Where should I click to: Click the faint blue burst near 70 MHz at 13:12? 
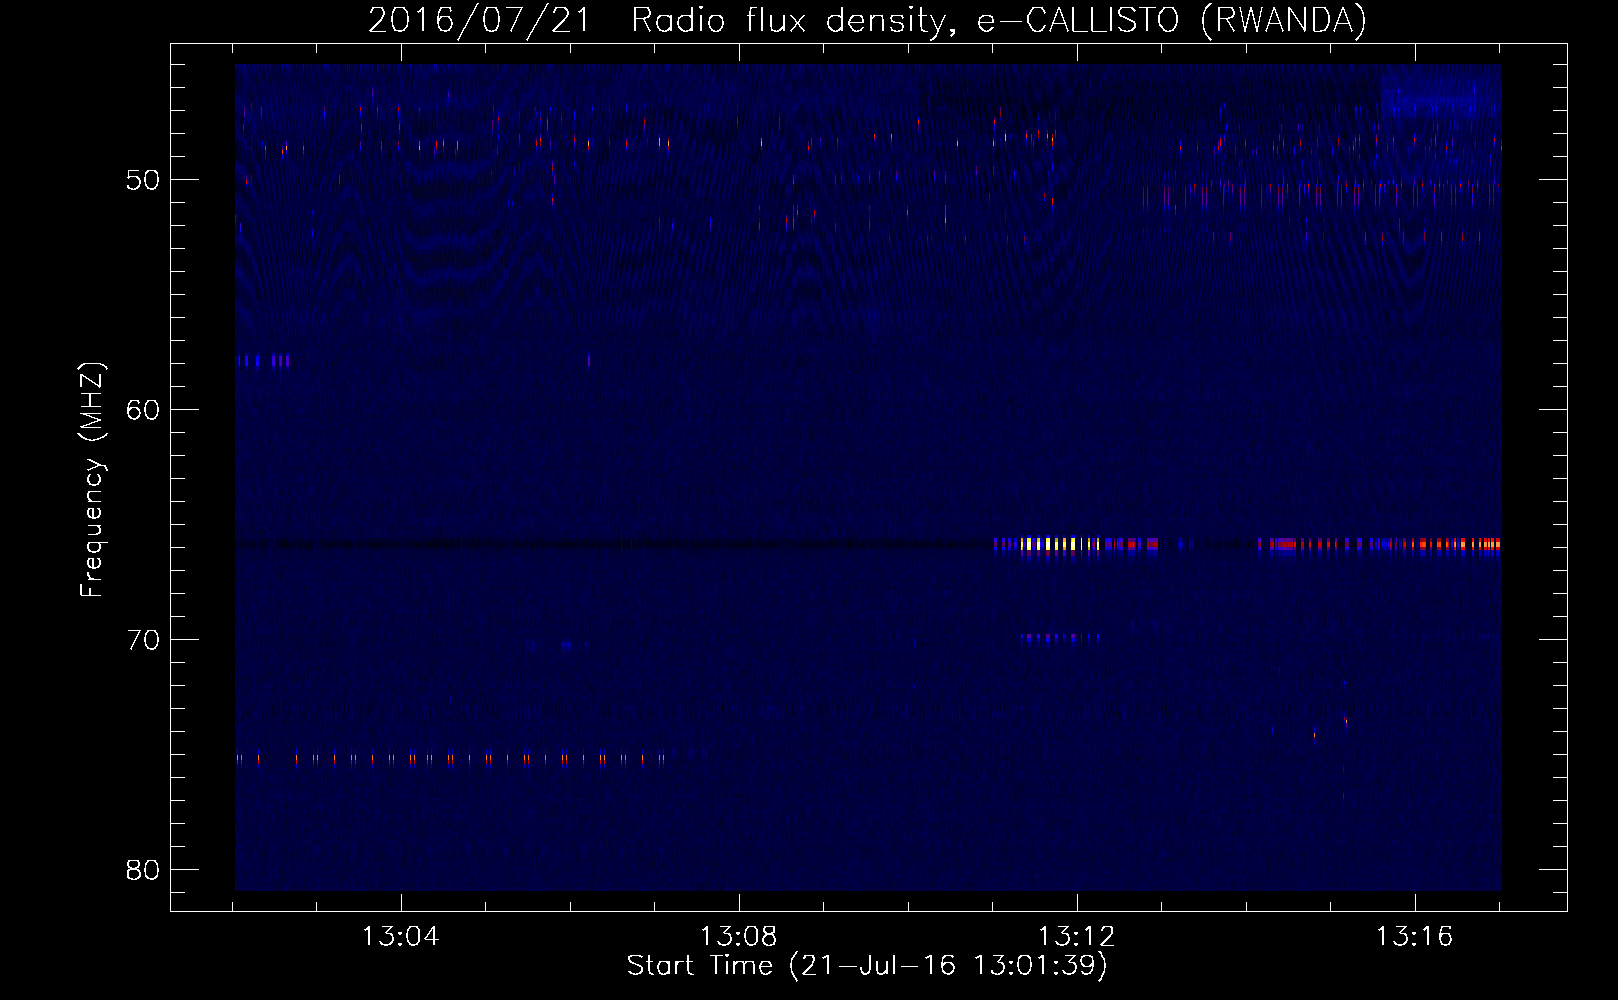1060,637
